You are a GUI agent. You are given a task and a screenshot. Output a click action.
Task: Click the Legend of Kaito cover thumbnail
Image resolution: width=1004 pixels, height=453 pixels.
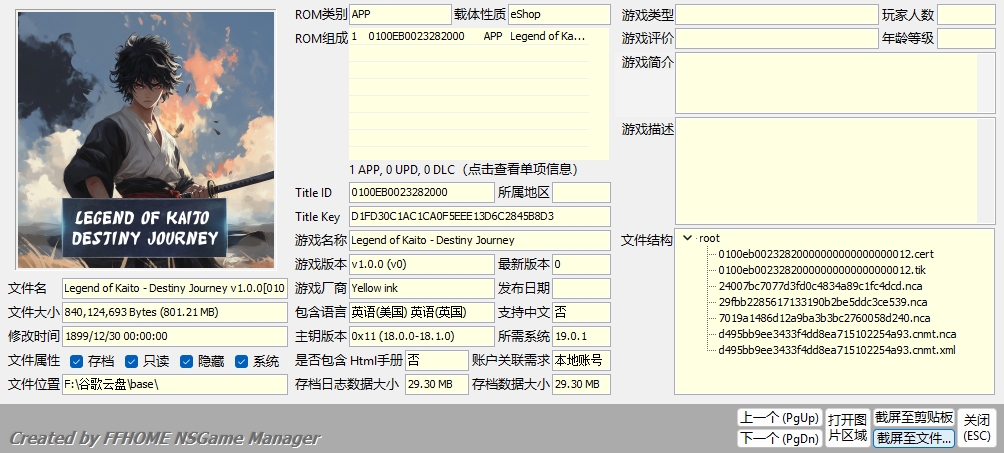pyautogui.click(x=146, y=140)
